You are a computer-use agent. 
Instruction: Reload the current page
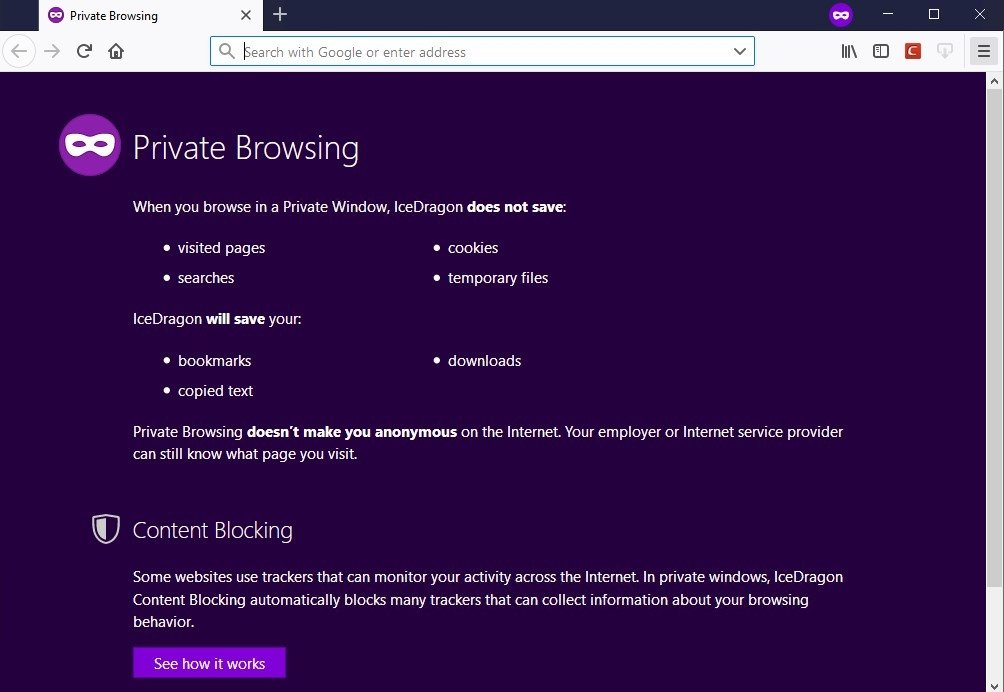click(84, 51)
